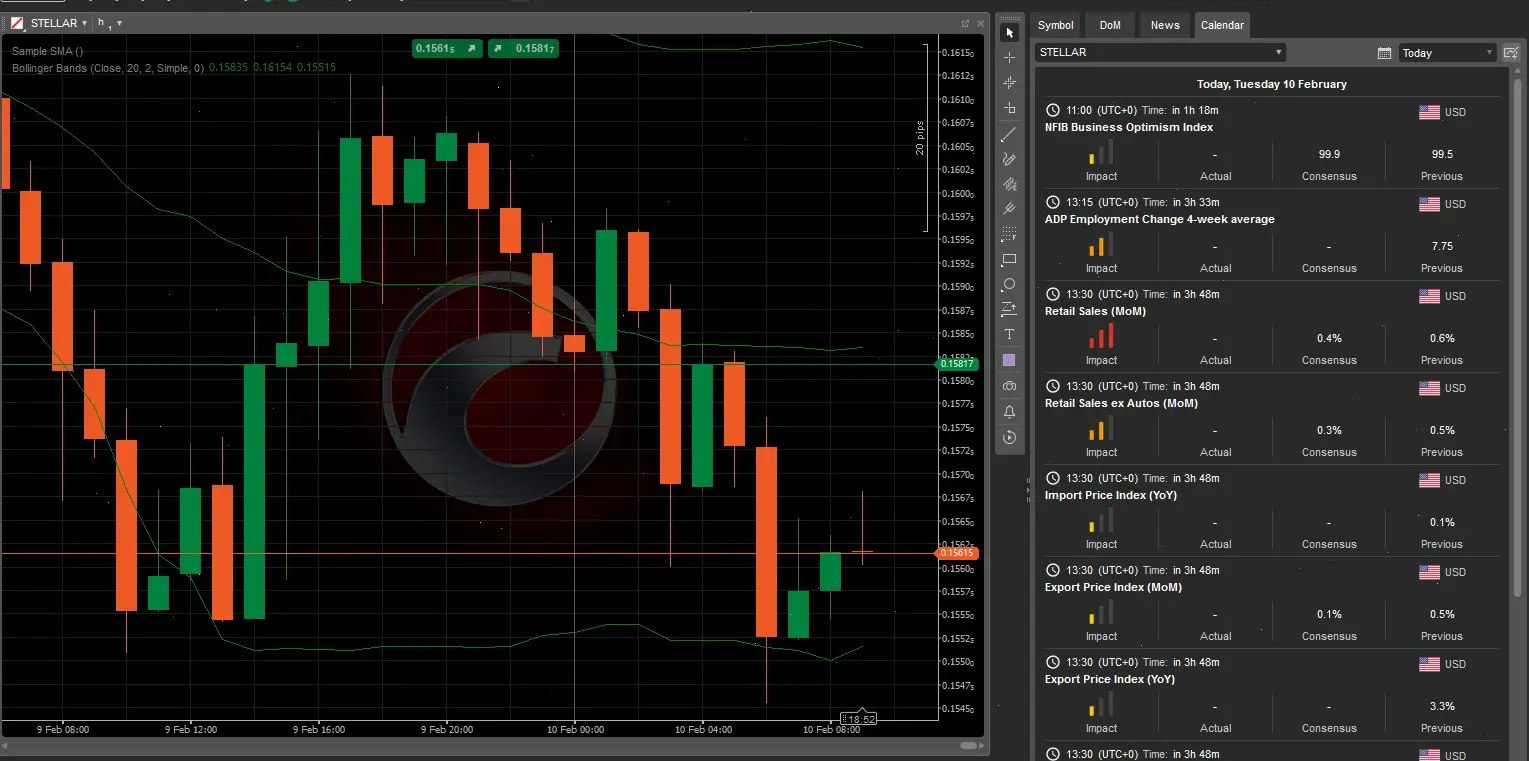Screen dimensions: 1529x761
Task: Select the rectangle drawing tool
Action: click(1009, 259)
